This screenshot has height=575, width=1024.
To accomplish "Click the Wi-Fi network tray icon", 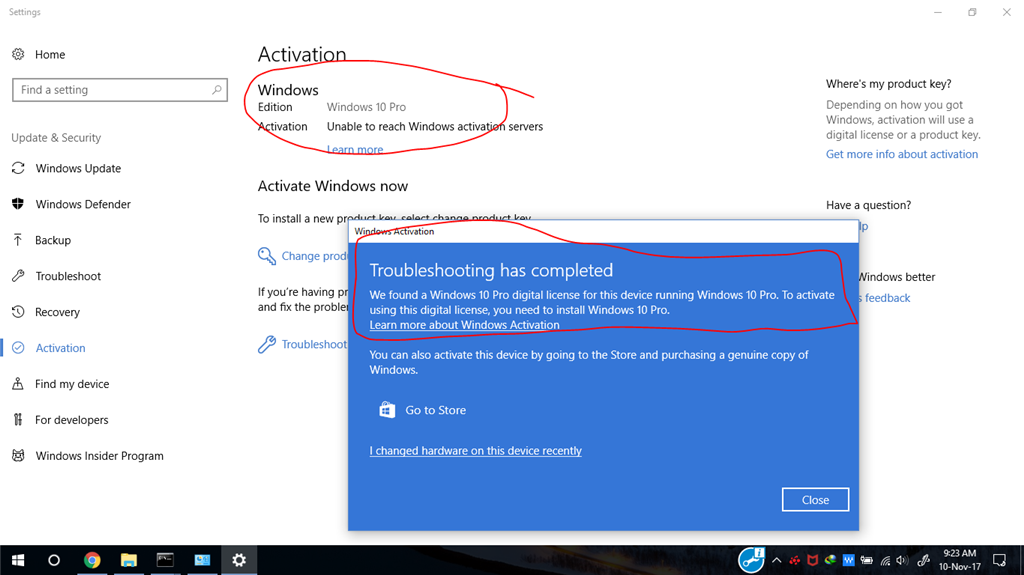I will pyautogui.click(x=886, y=560).
